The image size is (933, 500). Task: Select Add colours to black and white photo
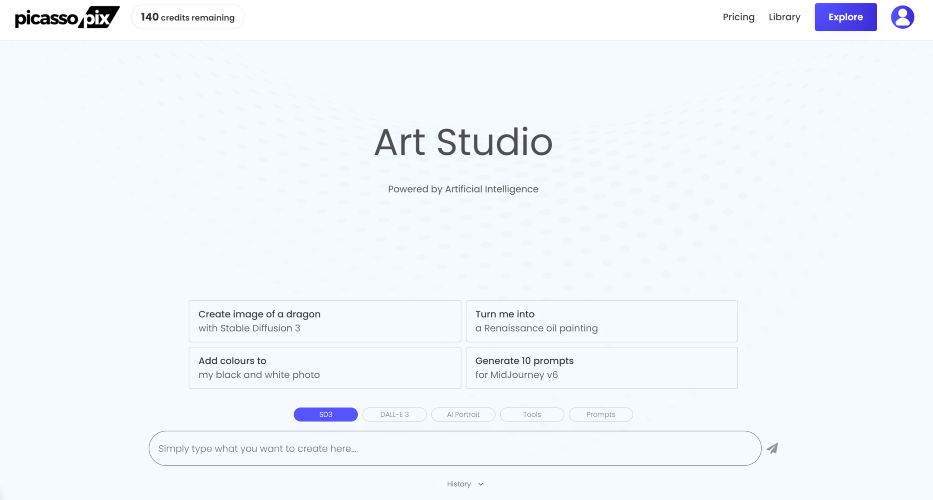325,368
